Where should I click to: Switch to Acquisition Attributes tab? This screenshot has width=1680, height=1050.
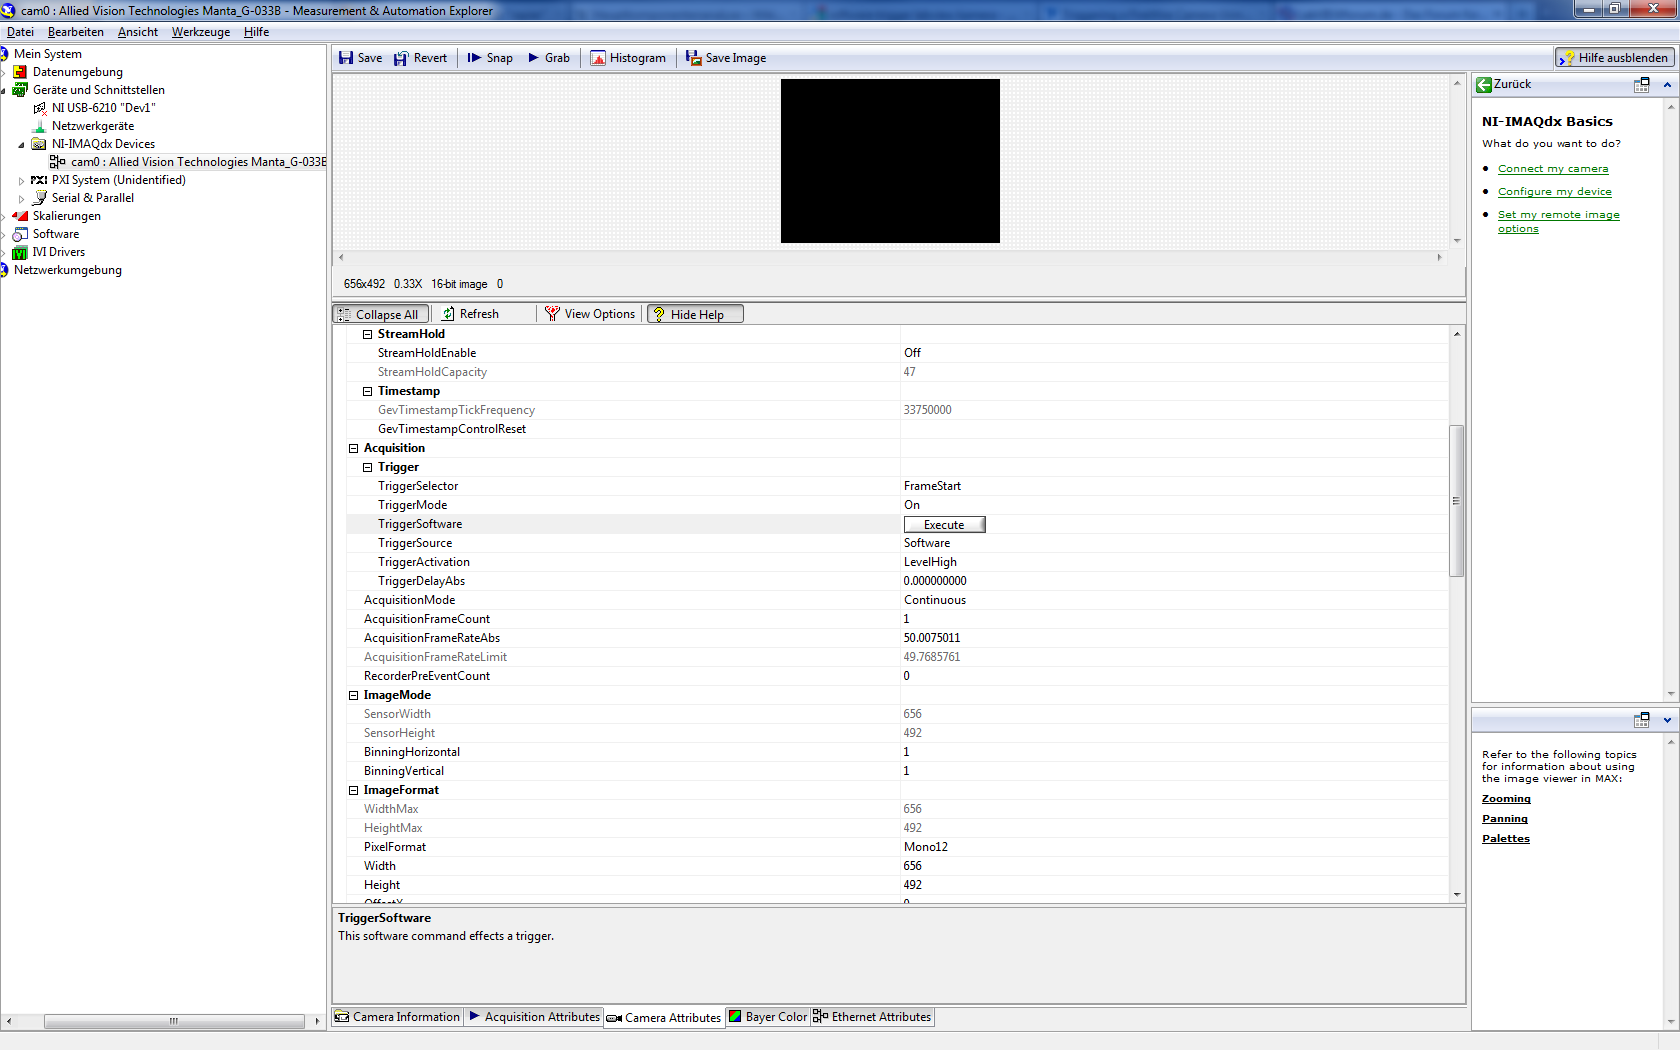pos(534,1017)
